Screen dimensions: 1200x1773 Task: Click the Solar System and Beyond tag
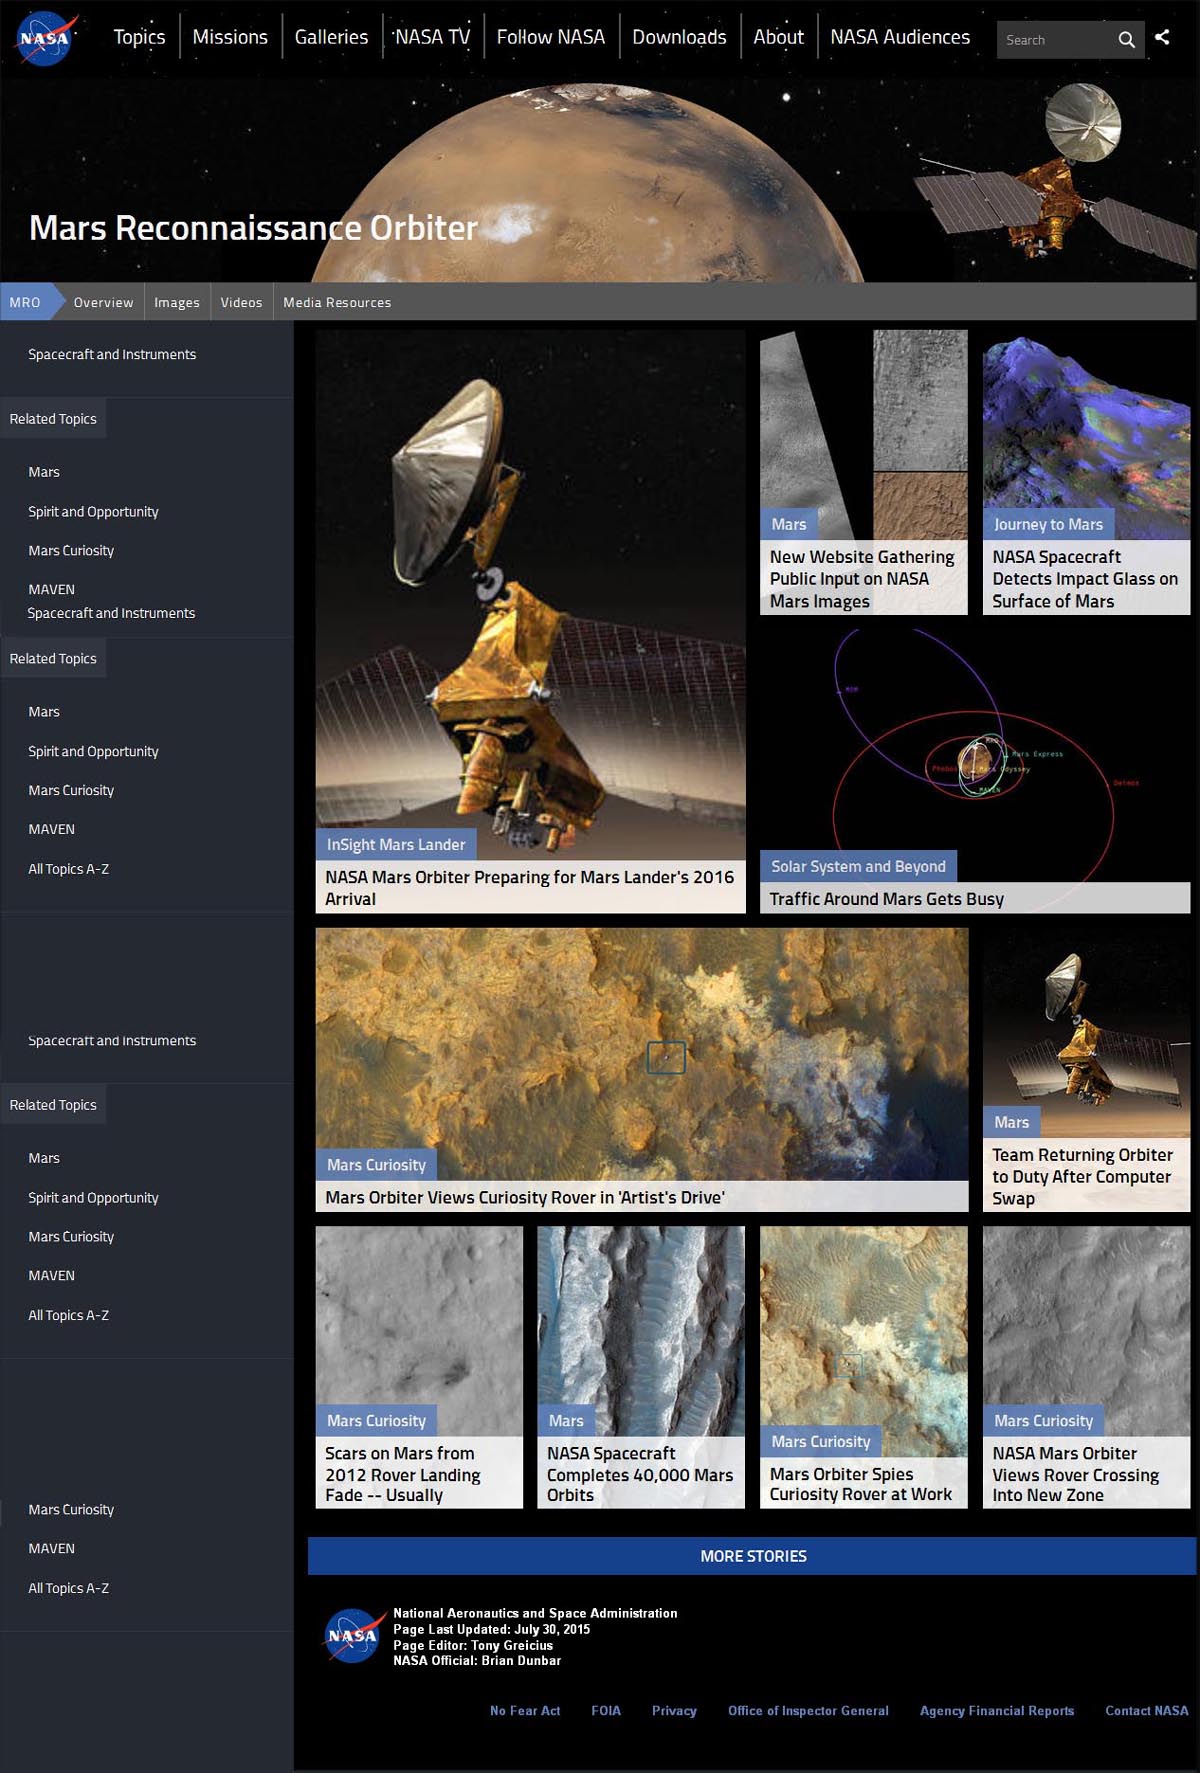(x=858, y=866)
